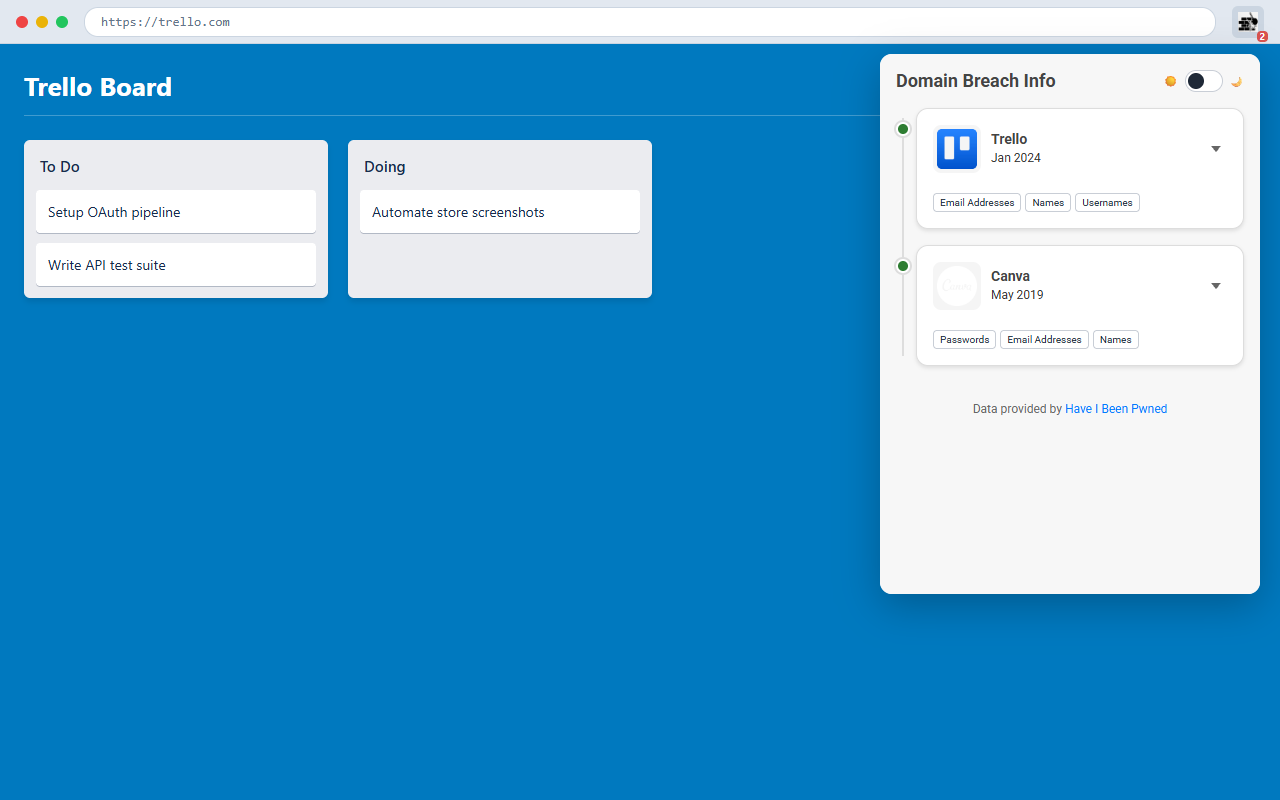This screenshot has height=800, width=1280.
Task: Click the Usernames tag
Action: coord(1107,203)
